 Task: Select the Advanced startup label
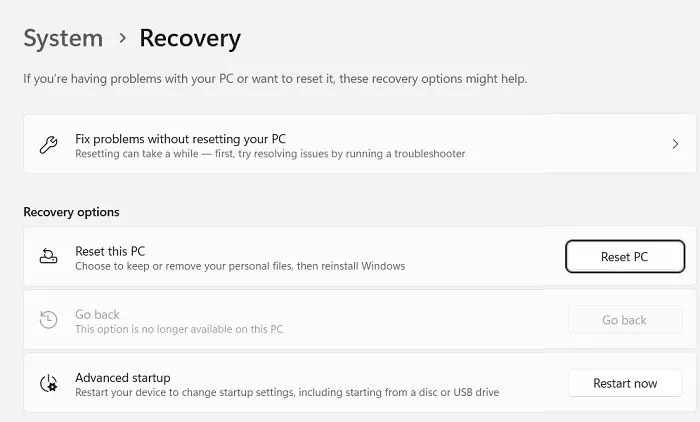click(122, 377)
